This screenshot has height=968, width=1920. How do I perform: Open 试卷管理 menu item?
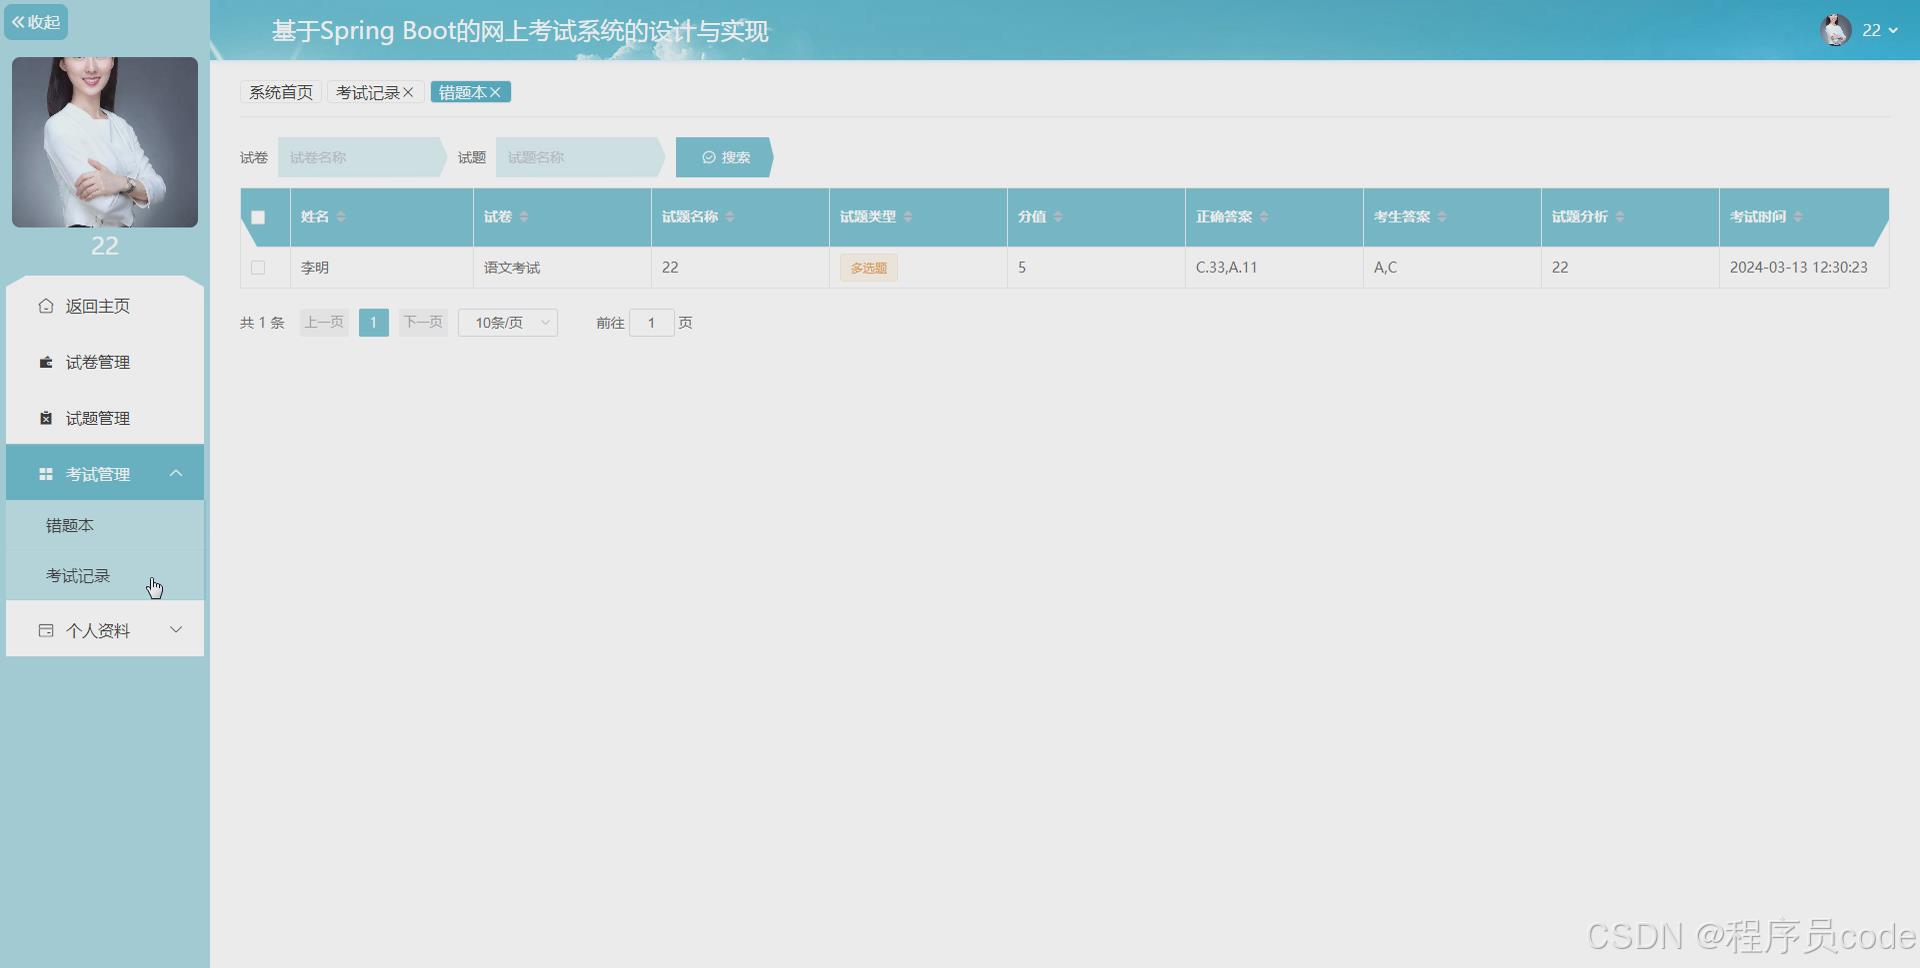coord(105,362)
